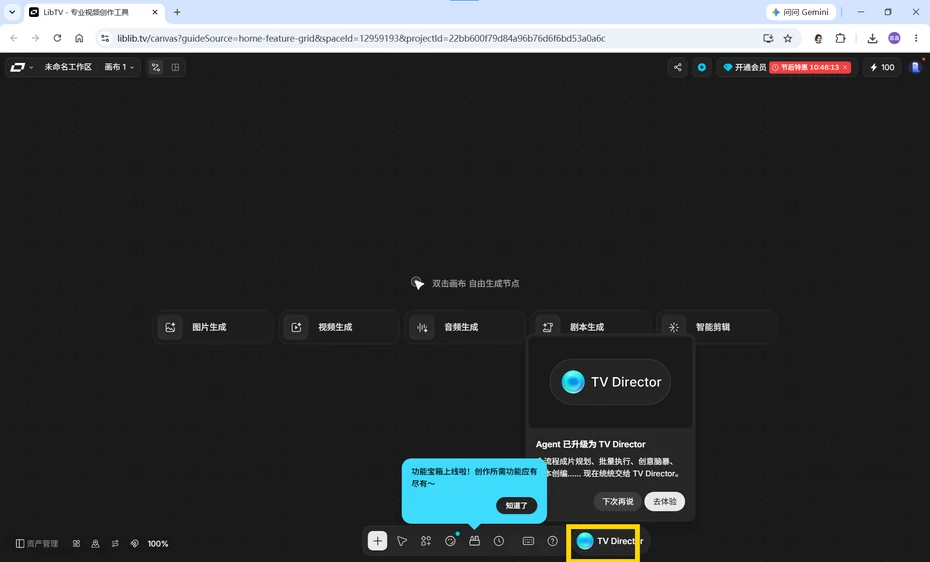Open the help question mark icon
Image resolution: width=930 pixels, height=562 pixels.
tap(552, 541)
